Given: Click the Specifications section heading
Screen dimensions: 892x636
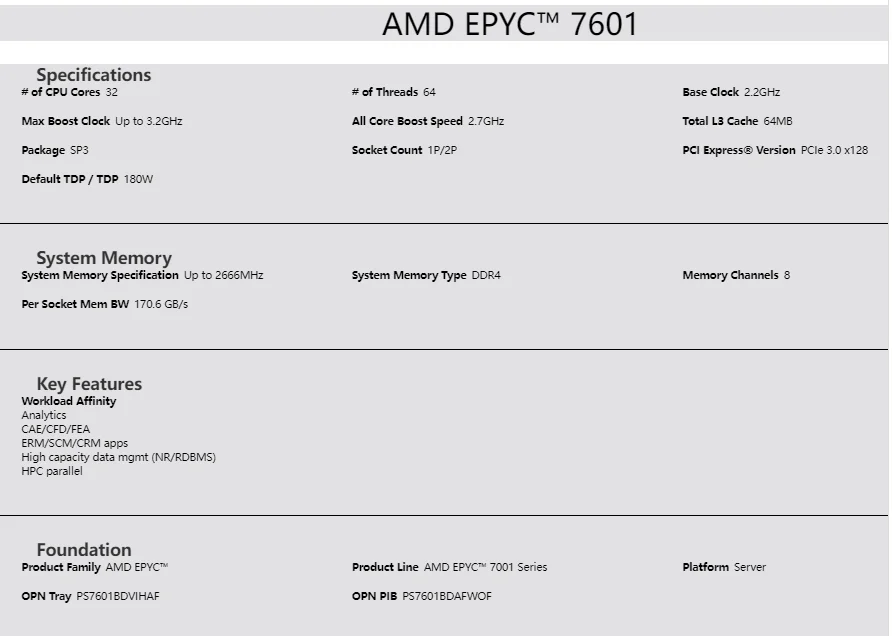Looking at the screenshot, I should pyautogui.click(x=93, y=75).
